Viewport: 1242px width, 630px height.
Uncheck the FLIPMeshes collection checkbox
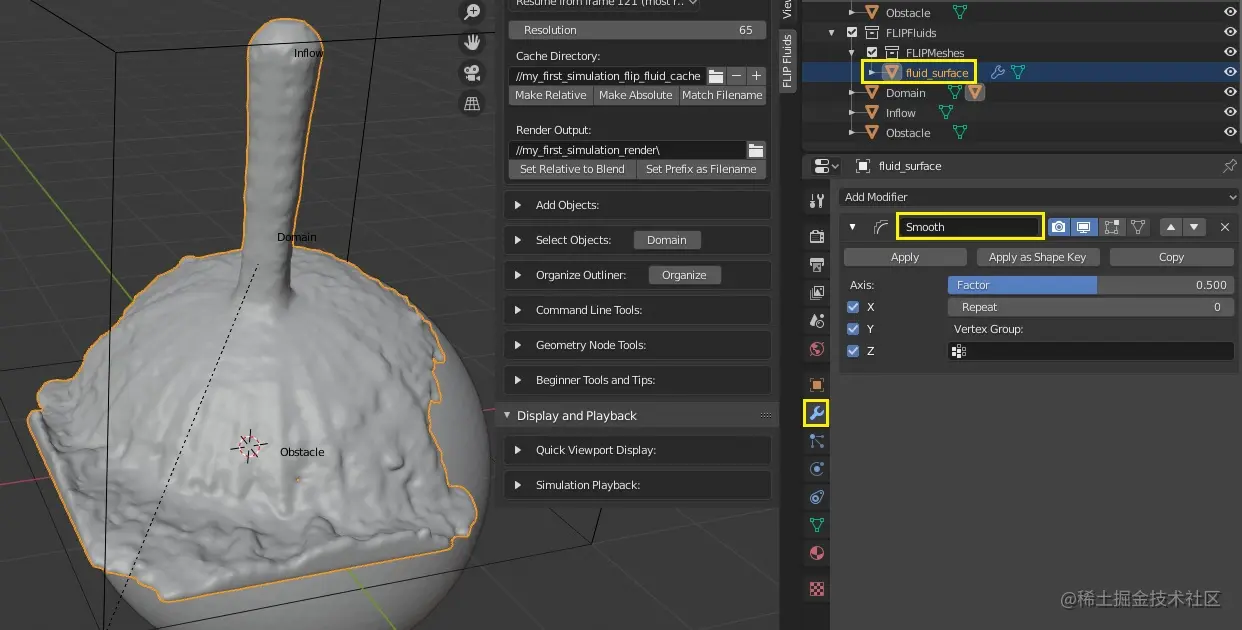872,52
